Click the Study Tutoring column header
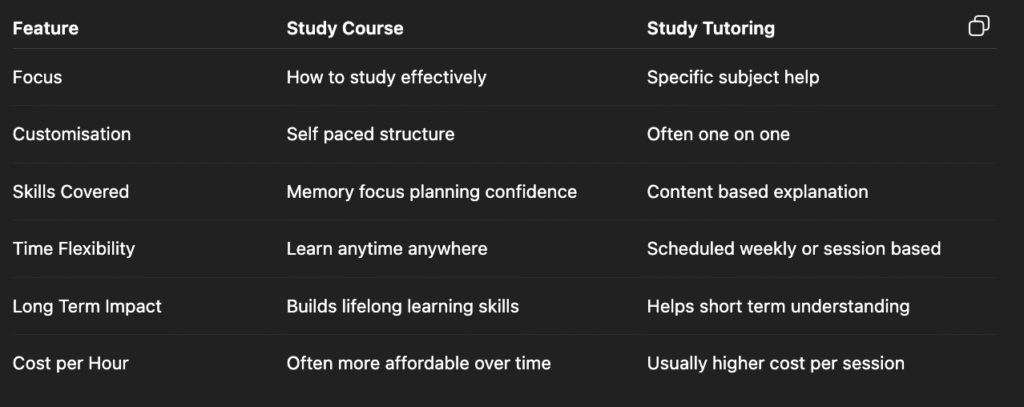This screenshot has width=1024, height=407. (711, 28)
